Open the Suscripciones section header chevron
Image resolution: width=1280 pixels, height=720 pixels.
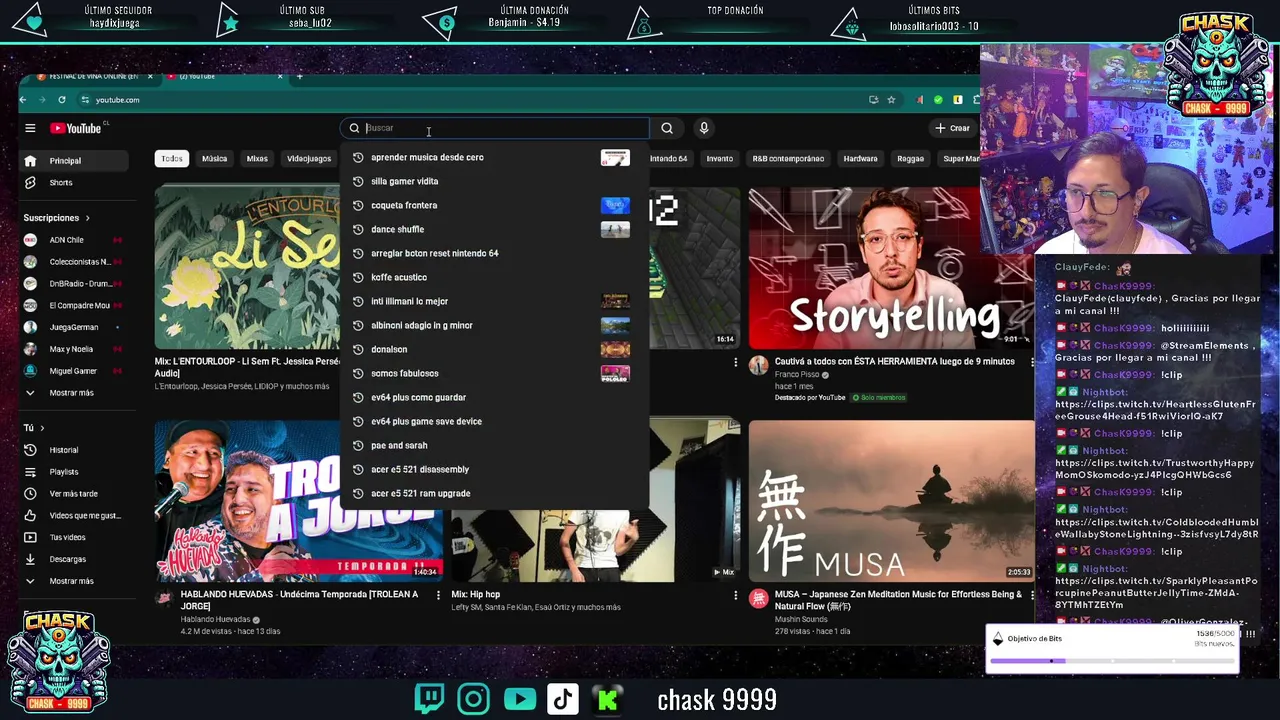[87, 218]
